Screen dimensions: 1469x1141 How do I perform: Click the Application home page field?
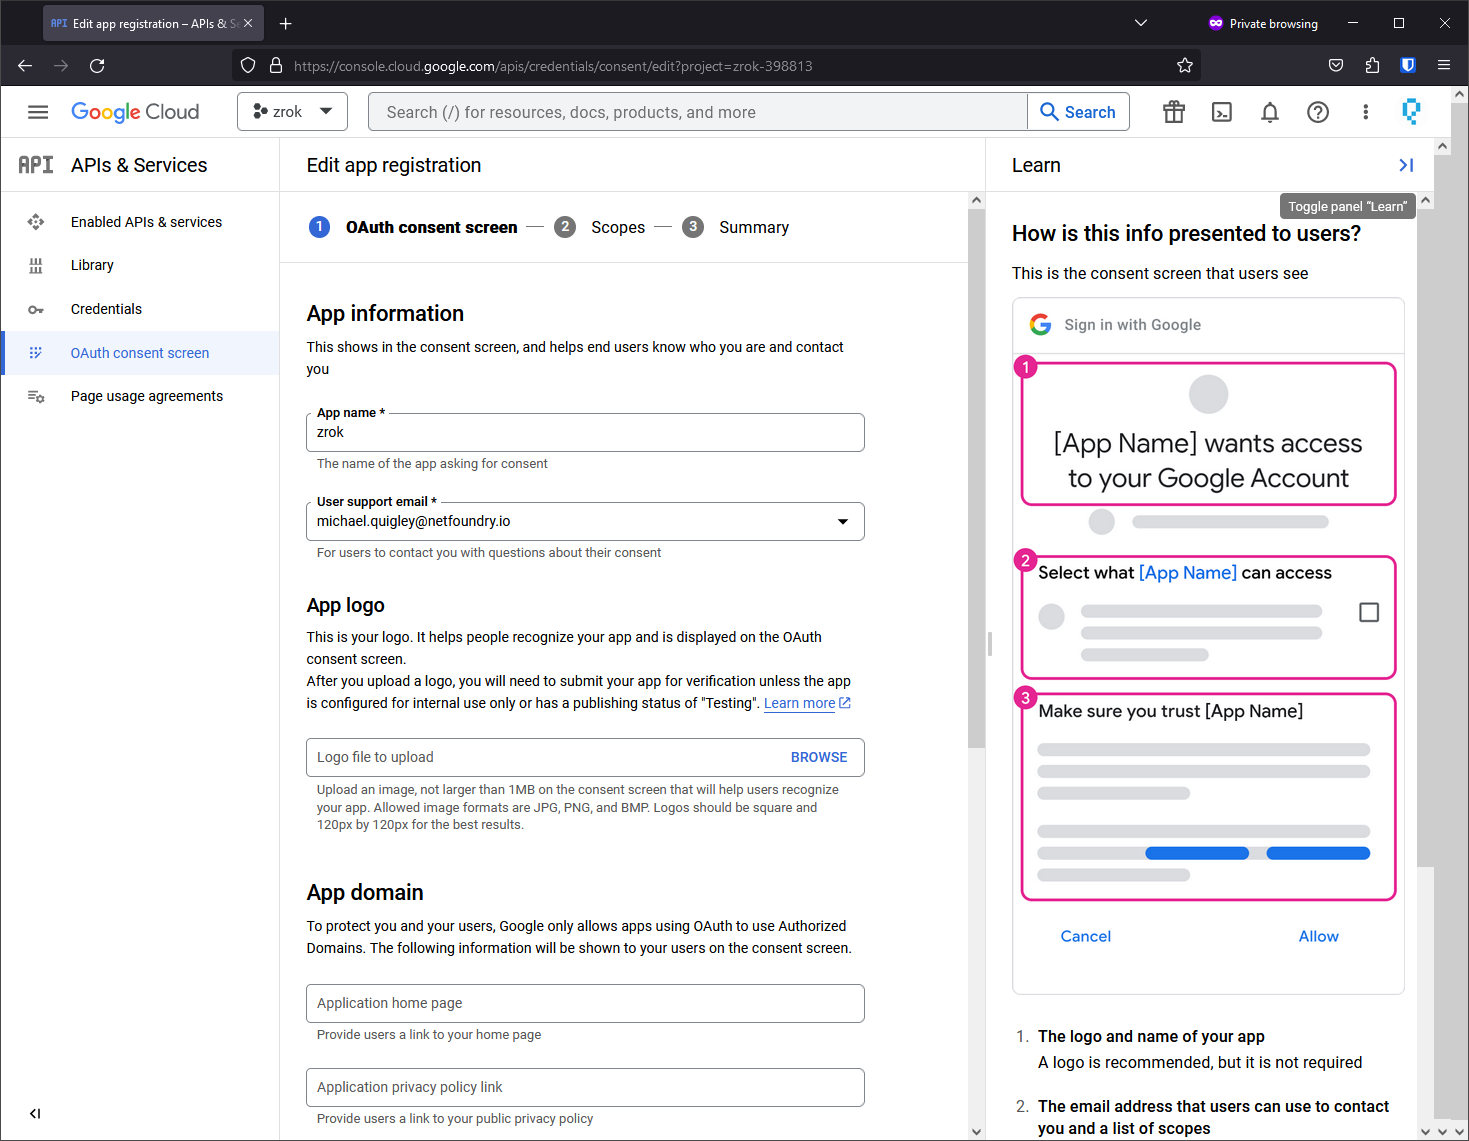[585, 1003]
